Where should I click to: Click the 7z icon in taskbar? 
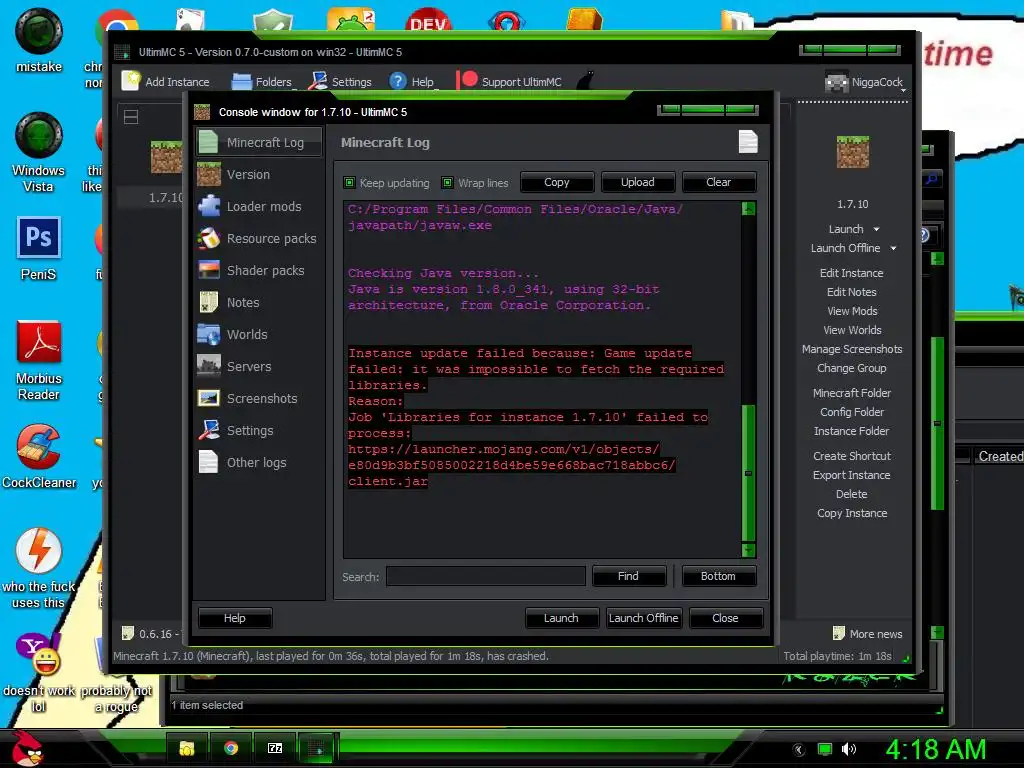click(275, 748)
